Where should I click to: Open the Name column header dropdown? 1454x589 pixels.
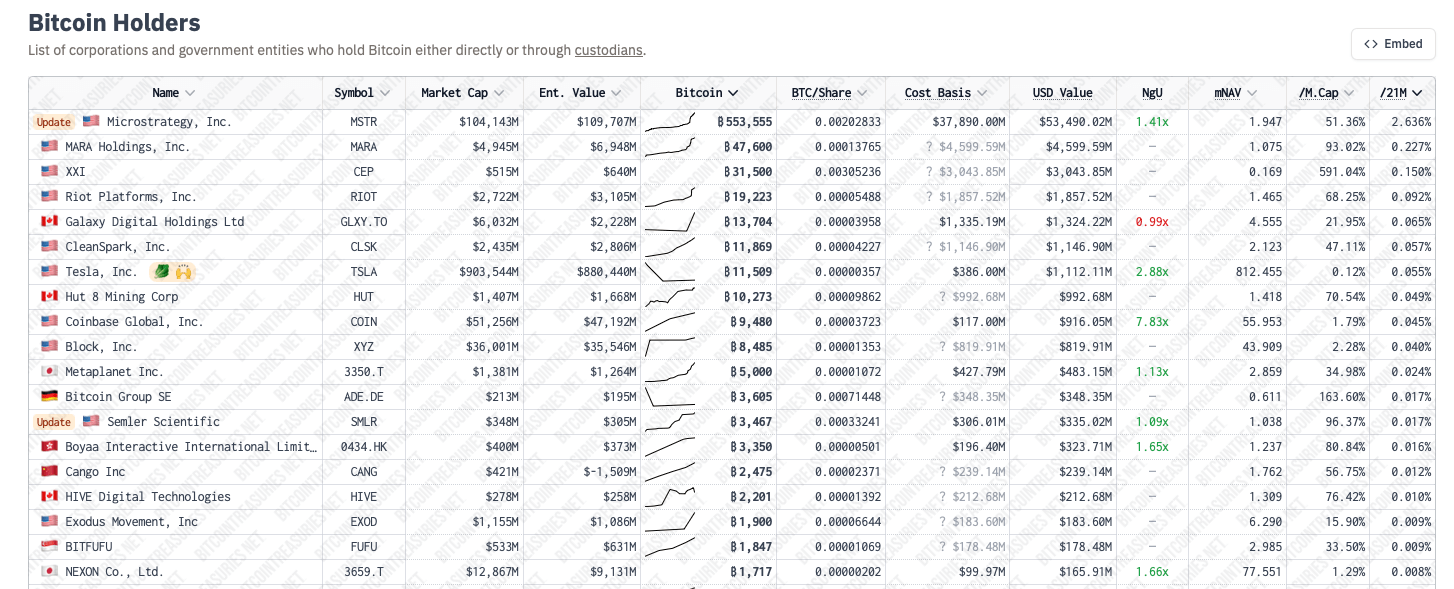click(190, 93)
